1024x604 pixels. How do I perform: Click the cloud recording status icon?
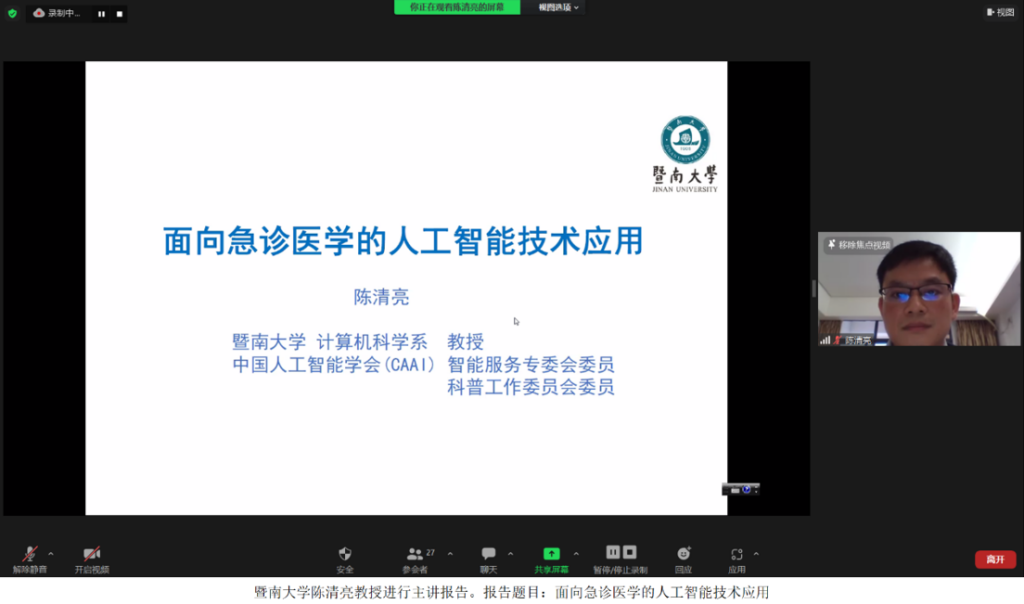pyautogui.click(x=39, y=13)
